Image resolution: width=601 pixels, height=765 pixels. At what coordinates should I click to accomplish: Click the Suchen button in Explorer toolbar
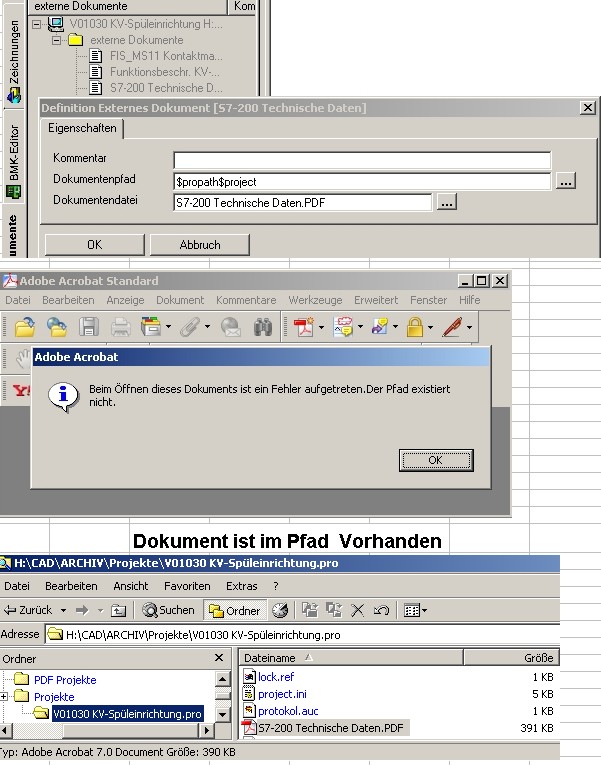[x=168, y=610]
